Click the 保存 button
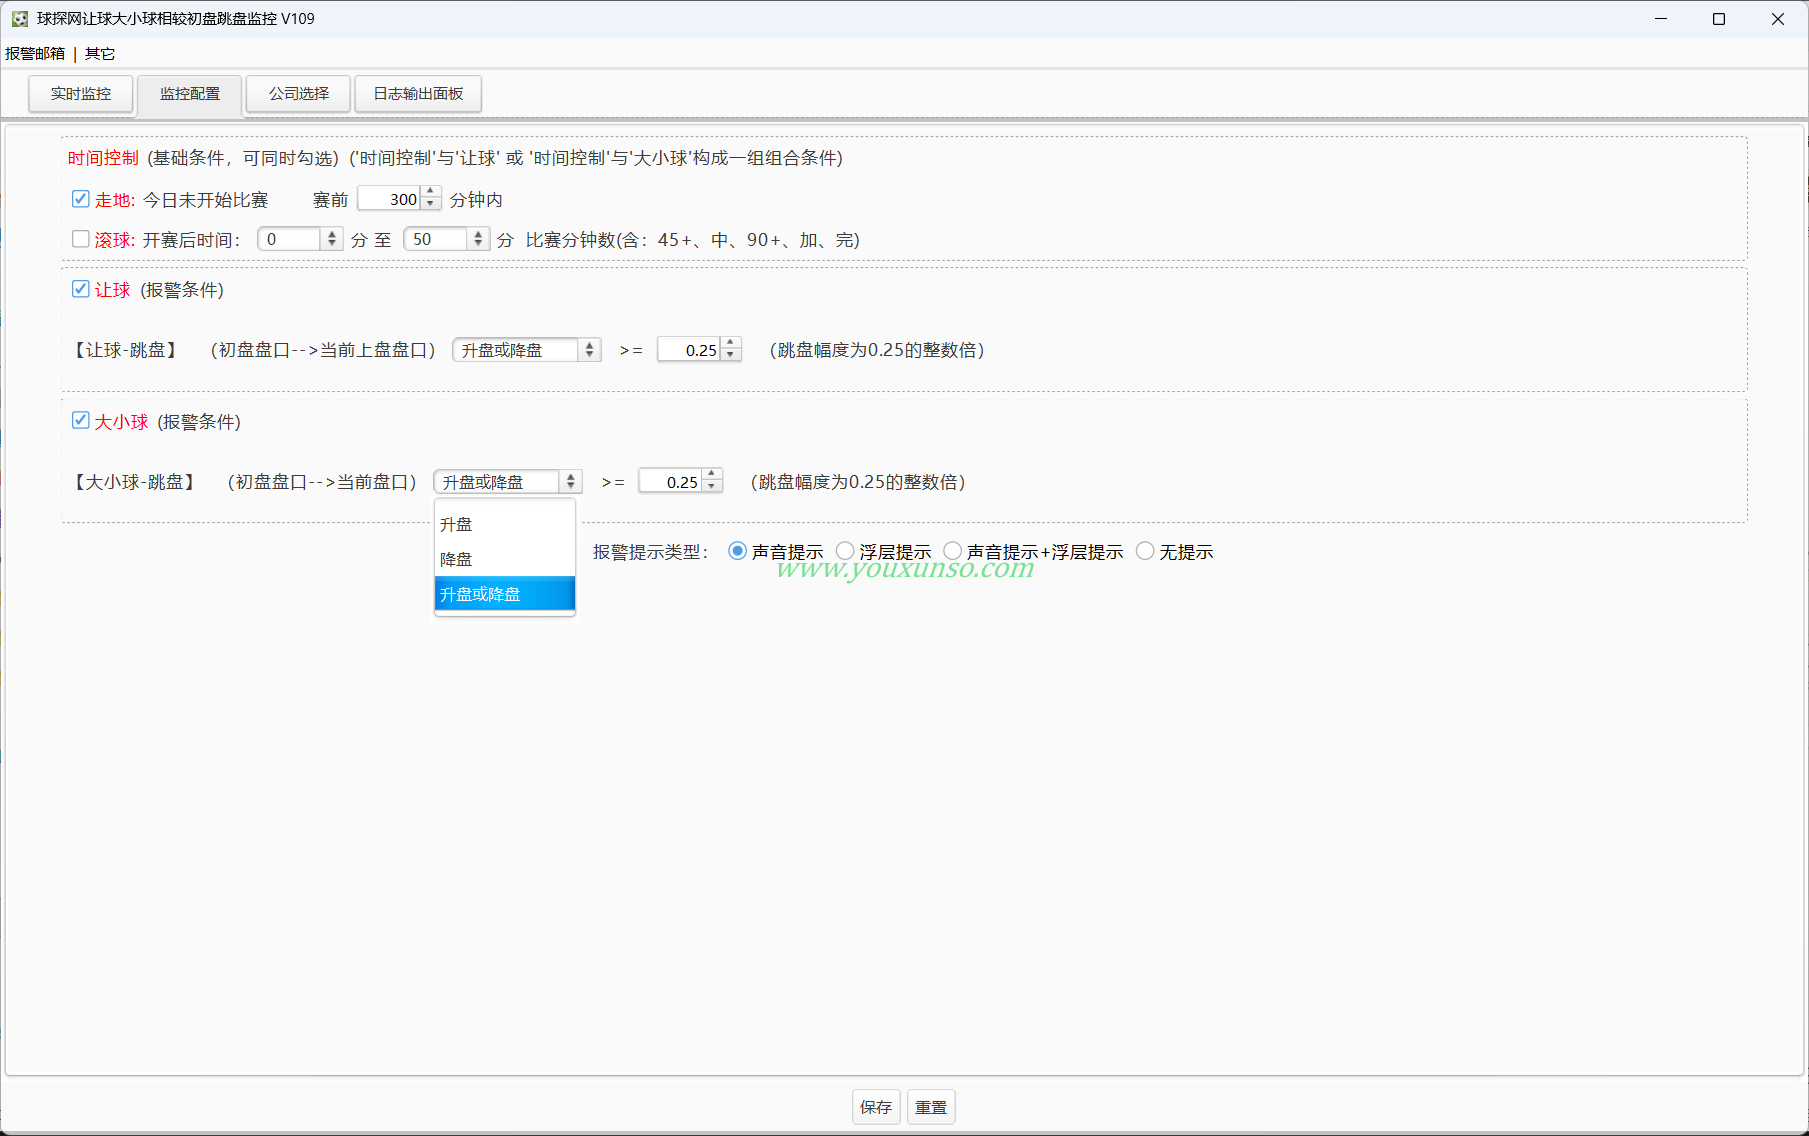Screen dimensions: 1809x1136 (876, 1107)
